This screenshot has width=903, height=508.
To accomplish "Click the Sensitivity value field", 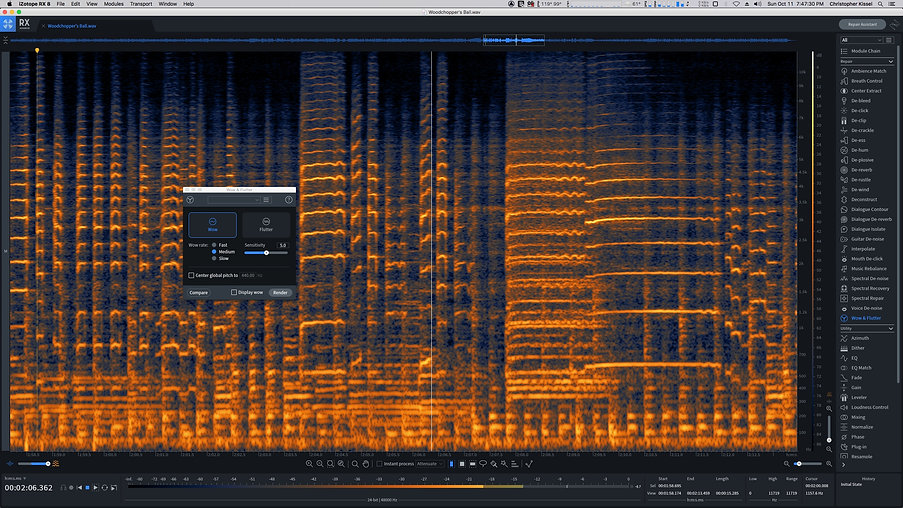I will point(282,245).
